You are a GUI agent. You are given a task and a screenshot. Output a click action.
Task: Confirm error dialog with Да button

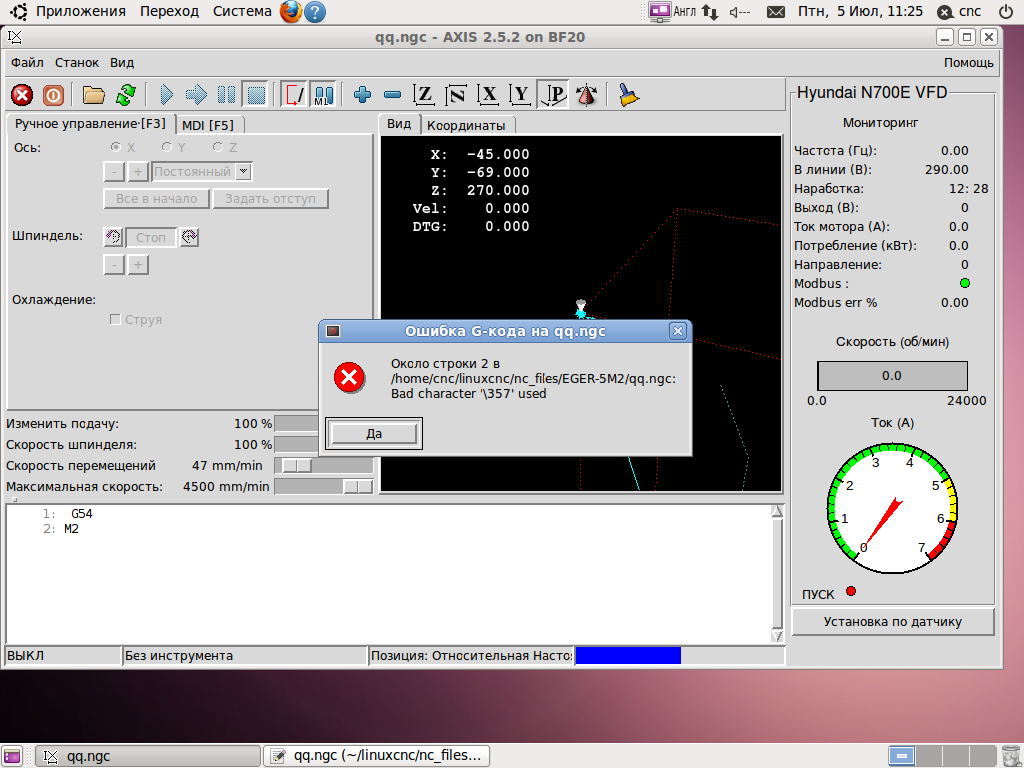(374, 434)
